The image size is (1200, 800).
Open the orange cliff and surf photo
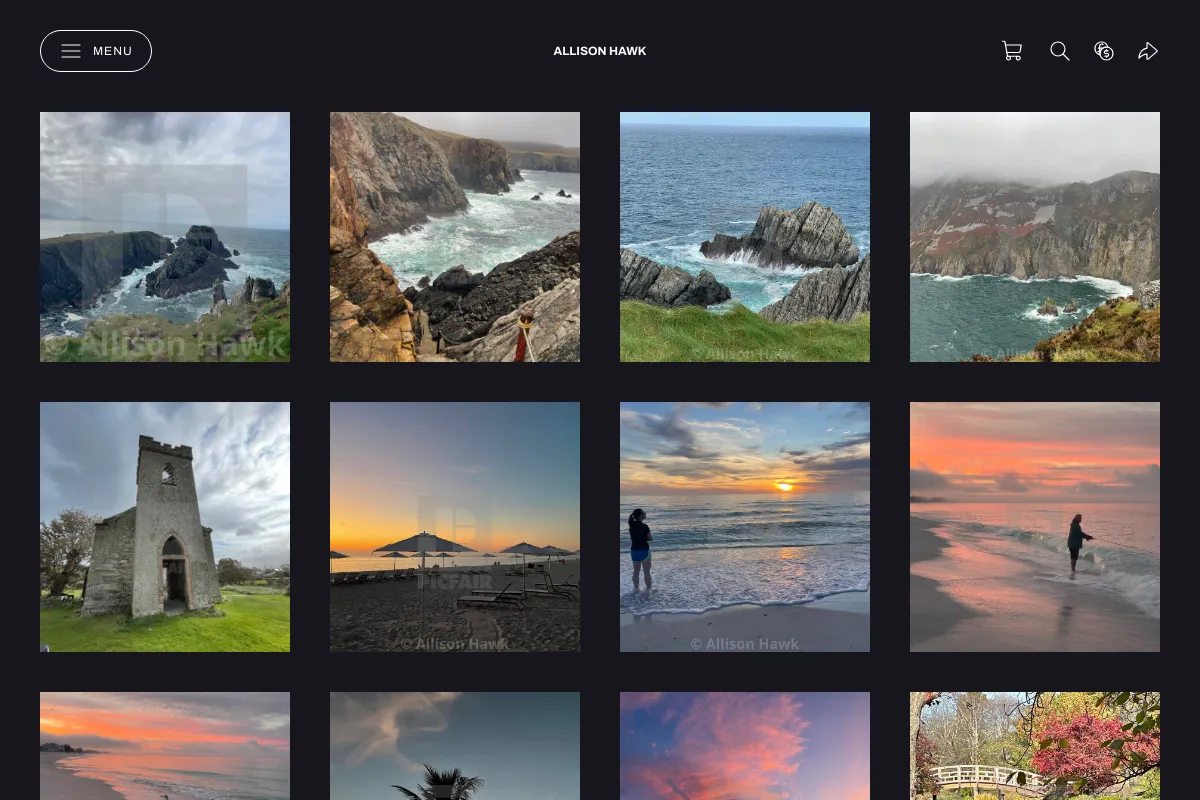pos(455,237)
